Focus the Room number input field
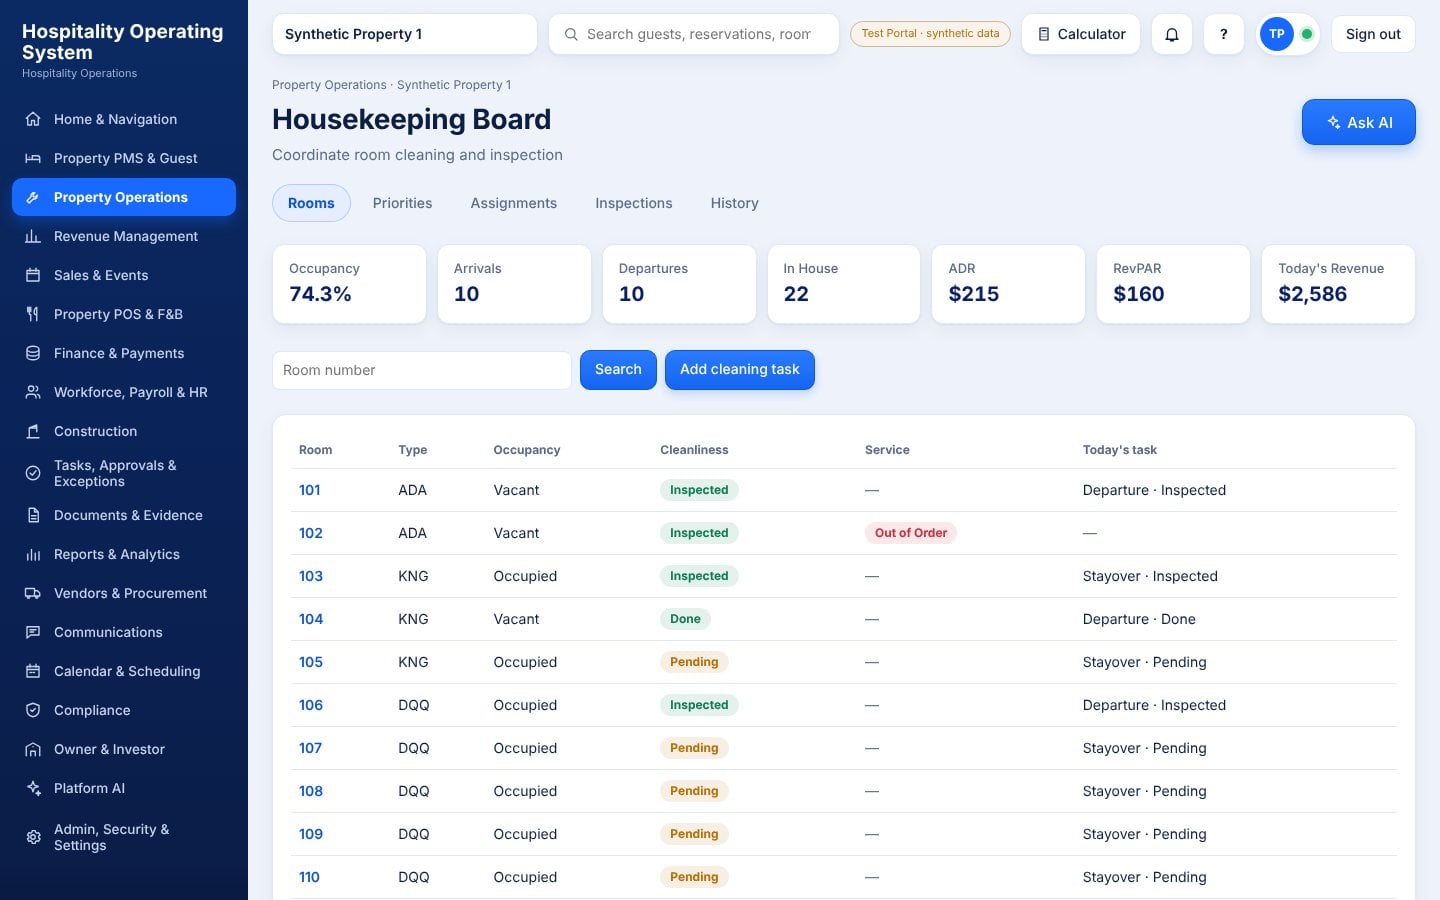This screenshot has height=900, width=1440. [x=422, y=370]
